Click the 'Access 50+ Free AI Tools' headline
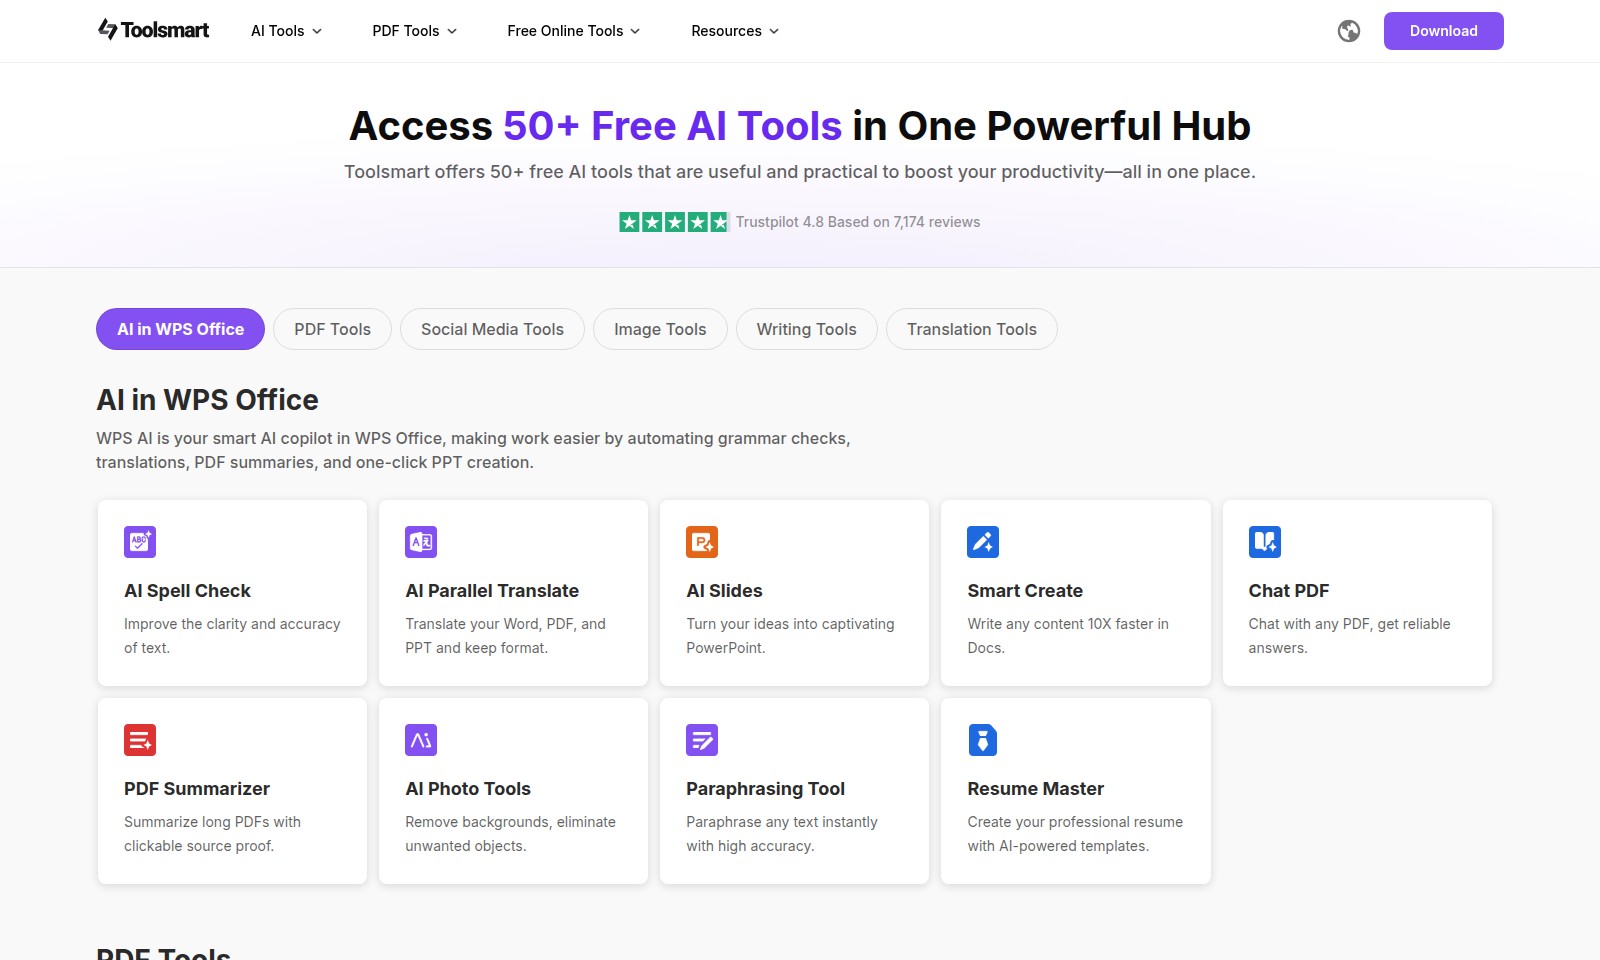Image resolution: width=1600 pixels, height=960 pixels. pos(800,126)
